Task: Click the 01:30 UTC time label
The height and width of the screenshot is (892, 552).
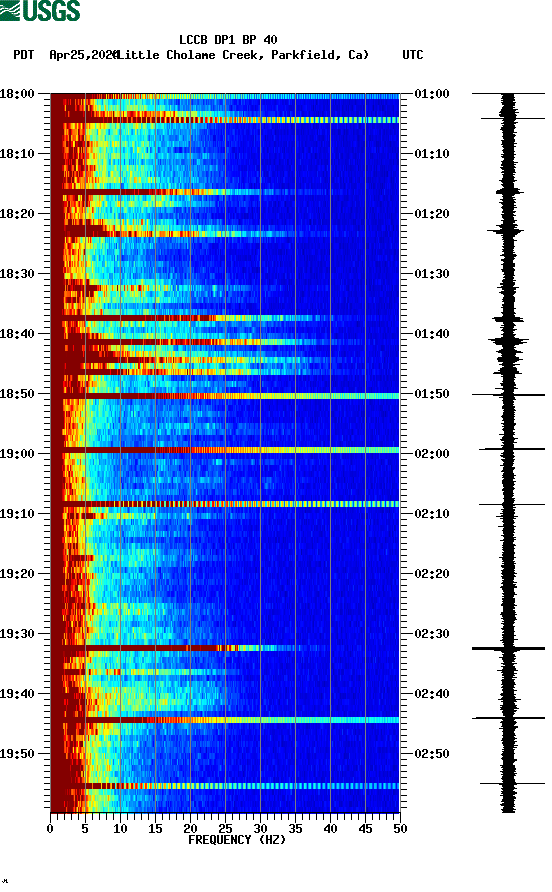Action: click(x=432, y=274)
